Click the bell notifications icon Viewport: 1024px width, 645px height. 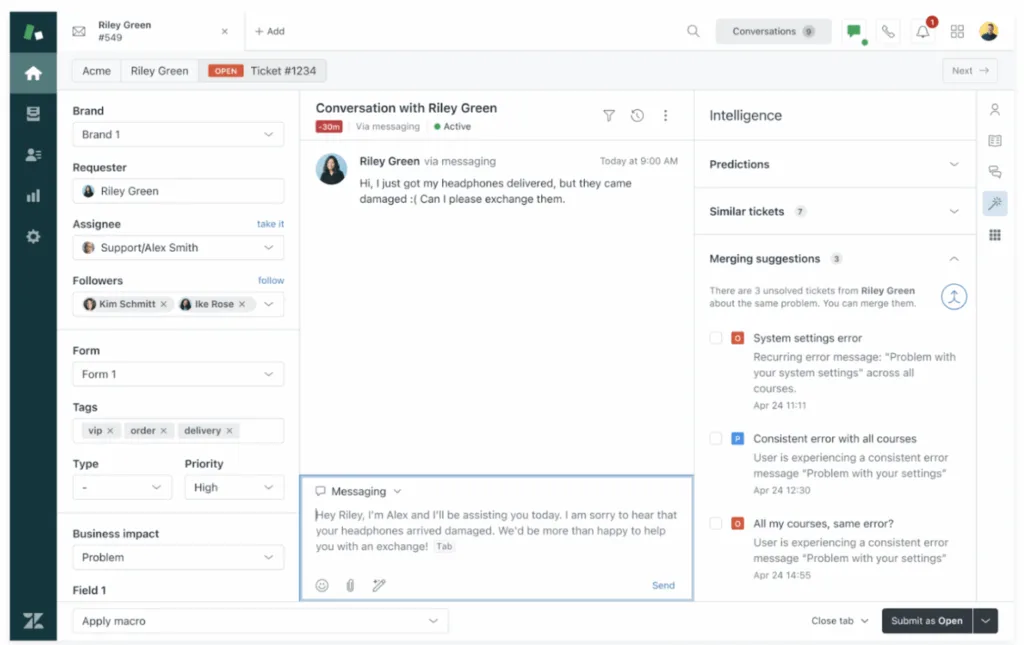point(922,31)
